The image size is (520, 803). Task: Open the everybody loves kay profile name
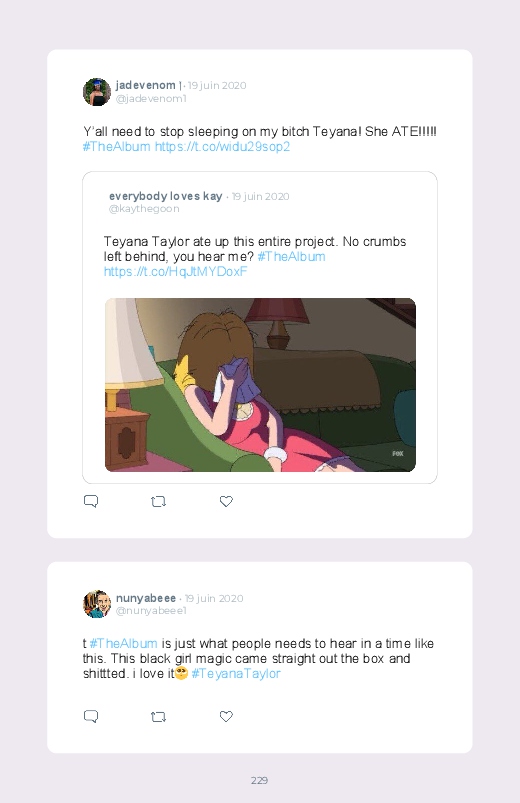point(165,196)
